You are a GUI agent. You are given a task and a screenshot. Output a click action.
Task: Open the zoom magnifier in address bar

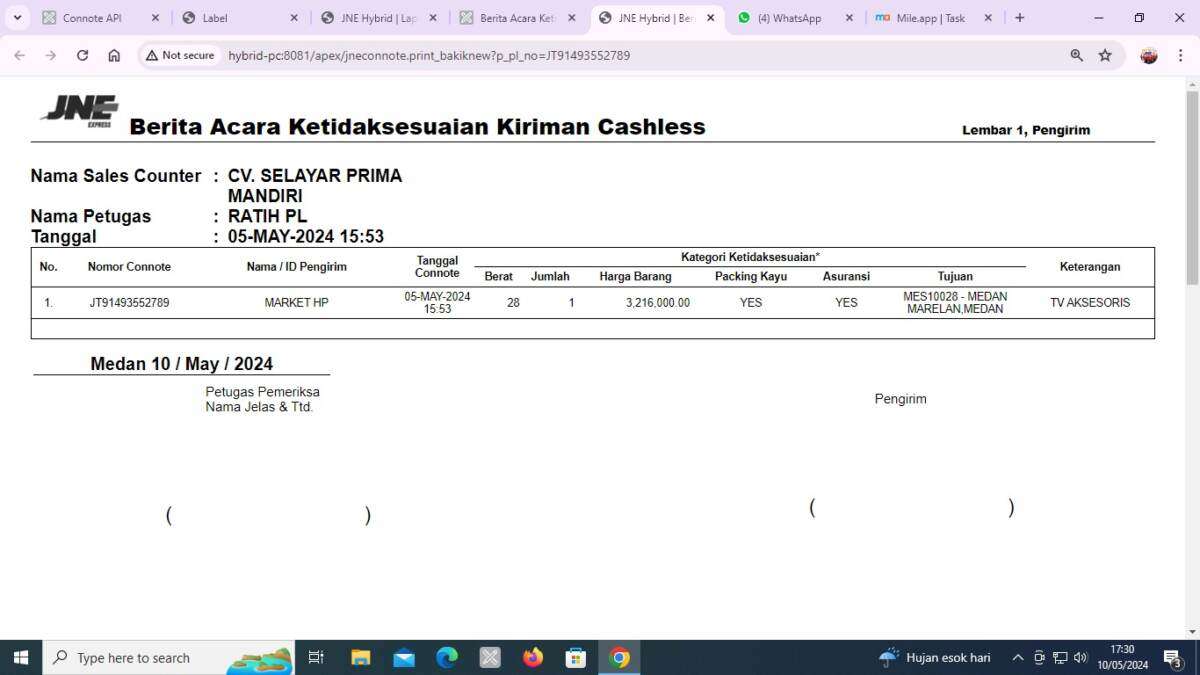click(1077, 56)
